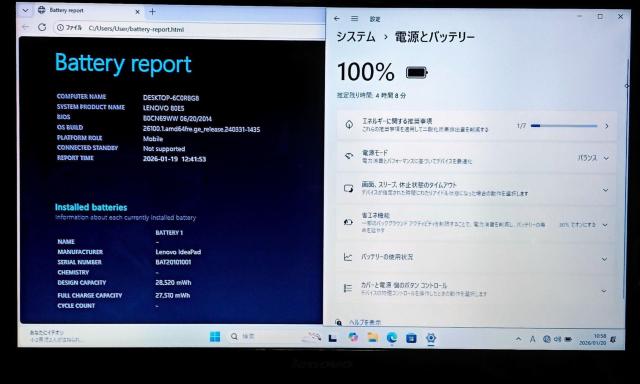The height and width of the screenshot is (384, 640).
Task: Click the Settings gear taskbar icon
Action: click(431, 338)
